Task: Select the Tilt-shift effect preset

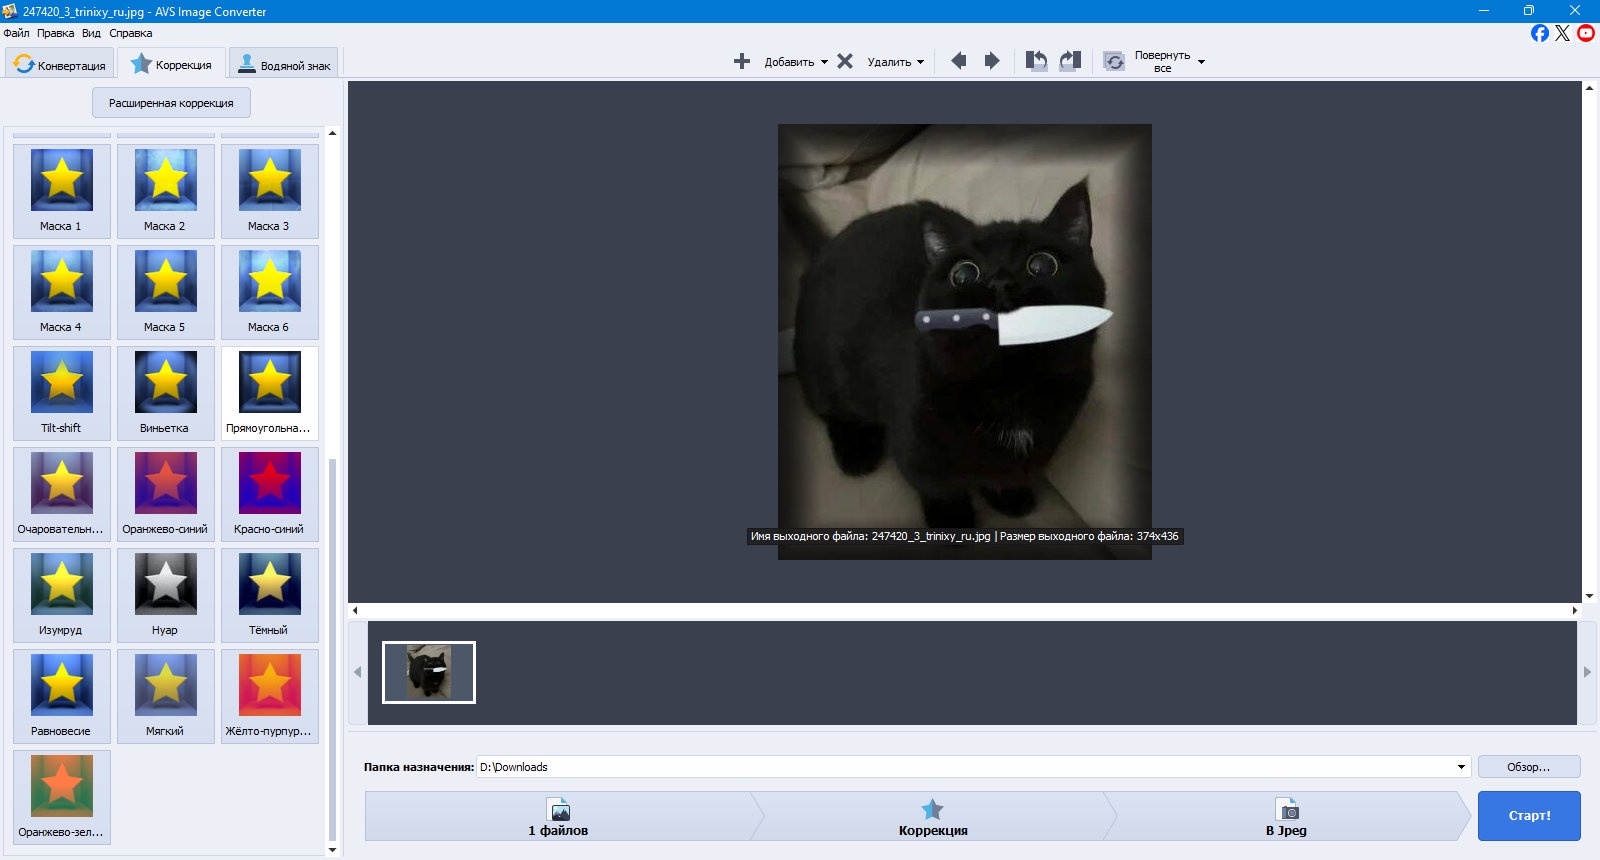Action: (x=61, y=393)
